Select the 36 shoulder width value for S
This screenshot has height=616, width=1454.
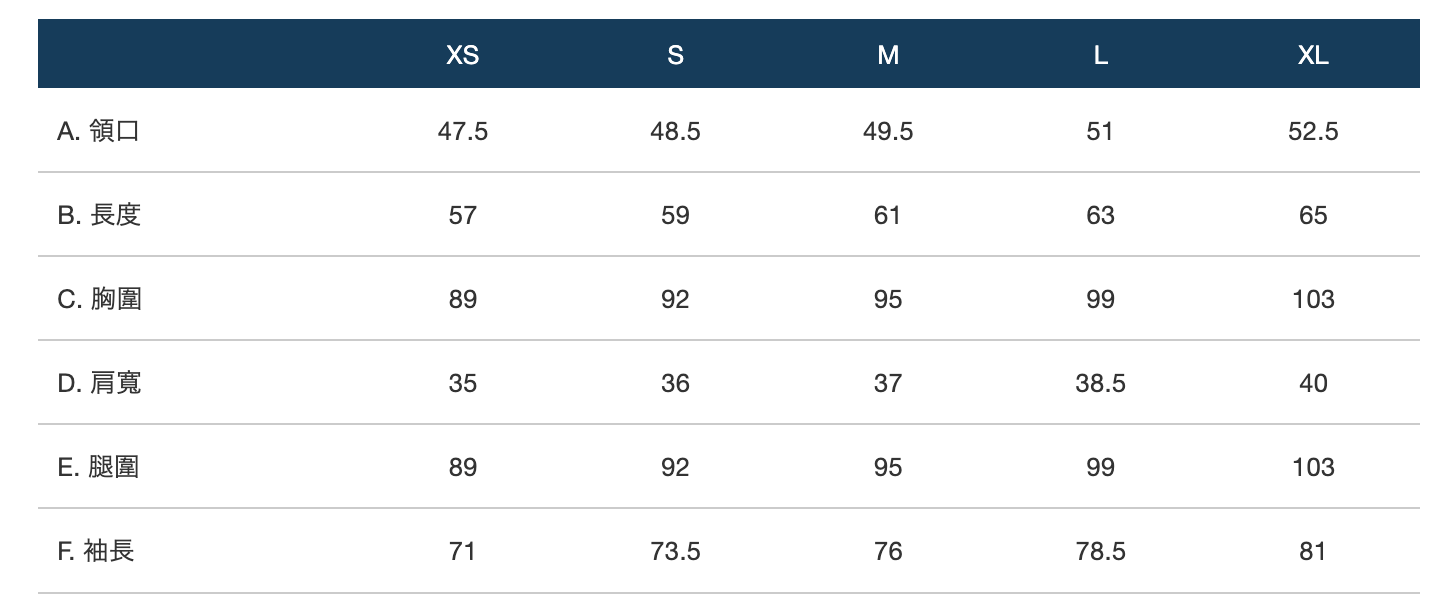(675, 383)
